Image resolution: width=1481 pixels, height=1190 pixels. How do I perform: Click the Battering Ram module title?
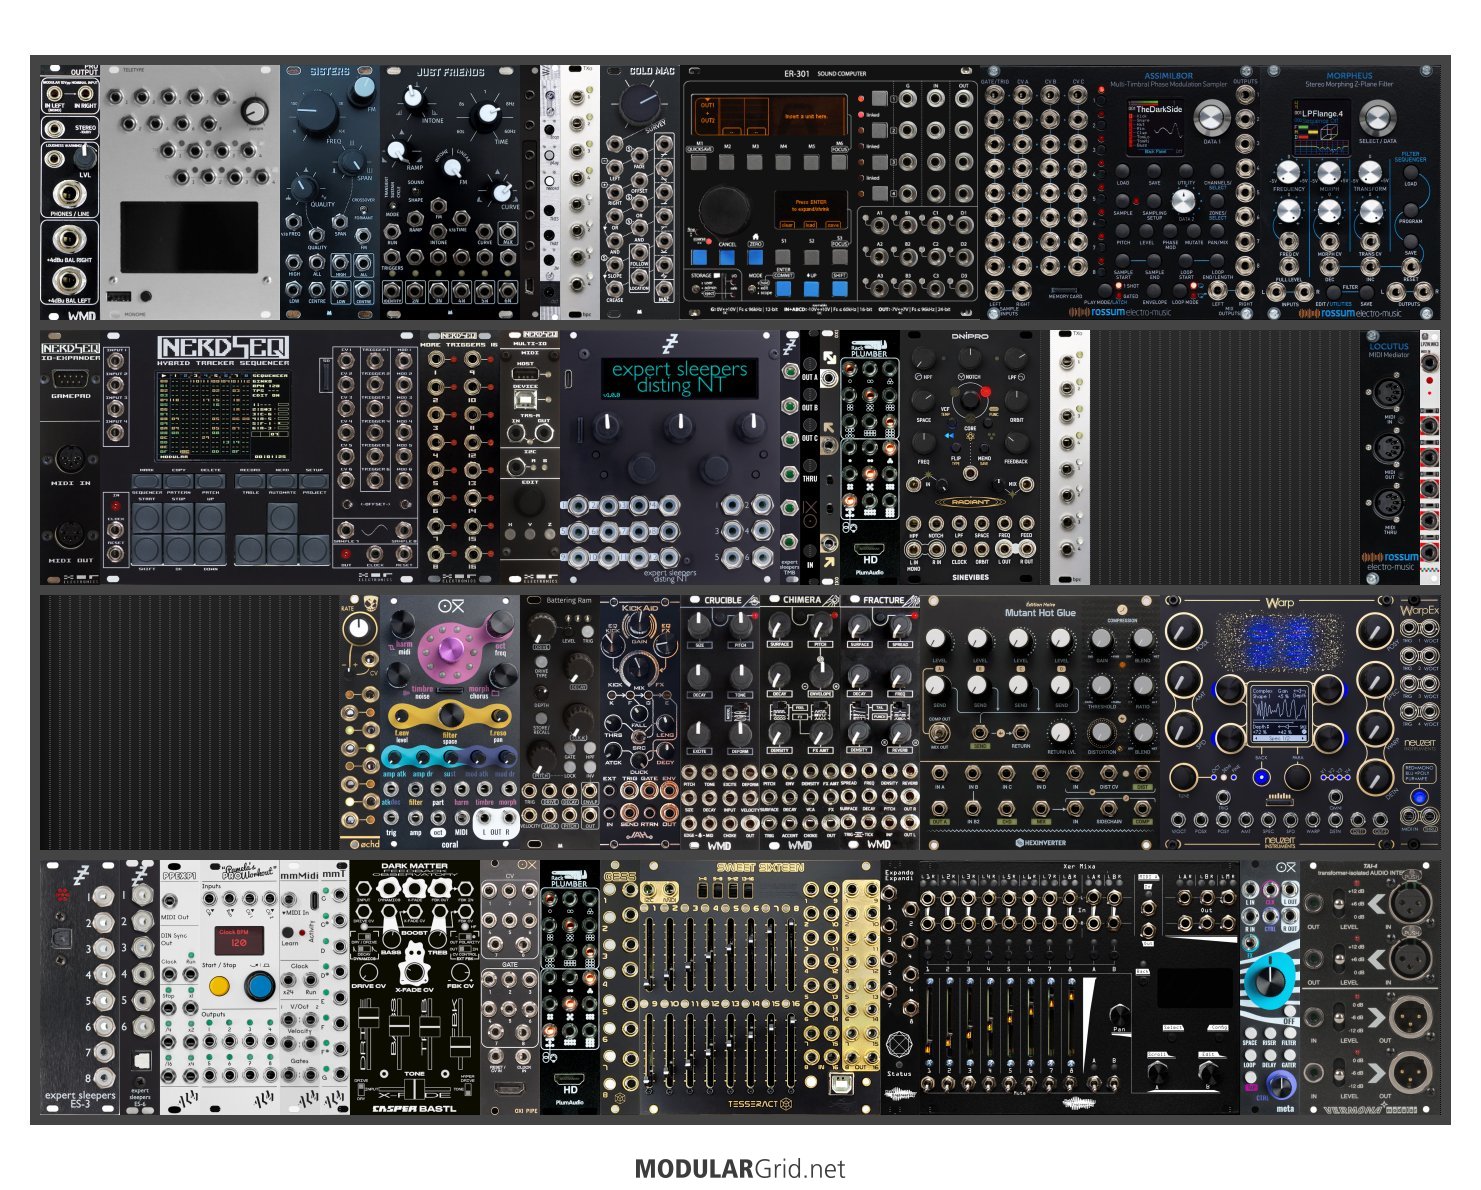tap(567, 601)
